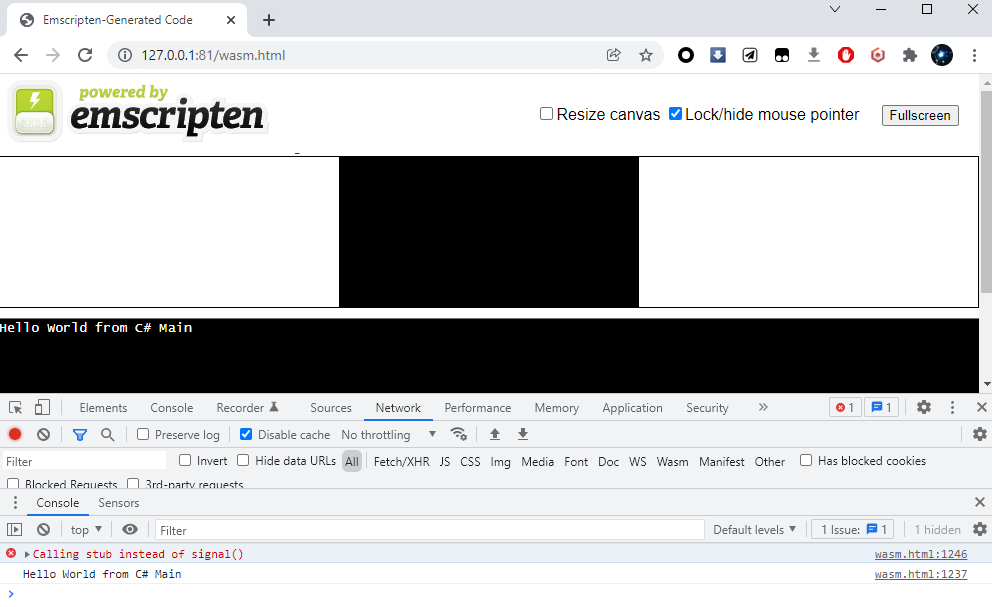Open network conditions wifi icon

459,434
